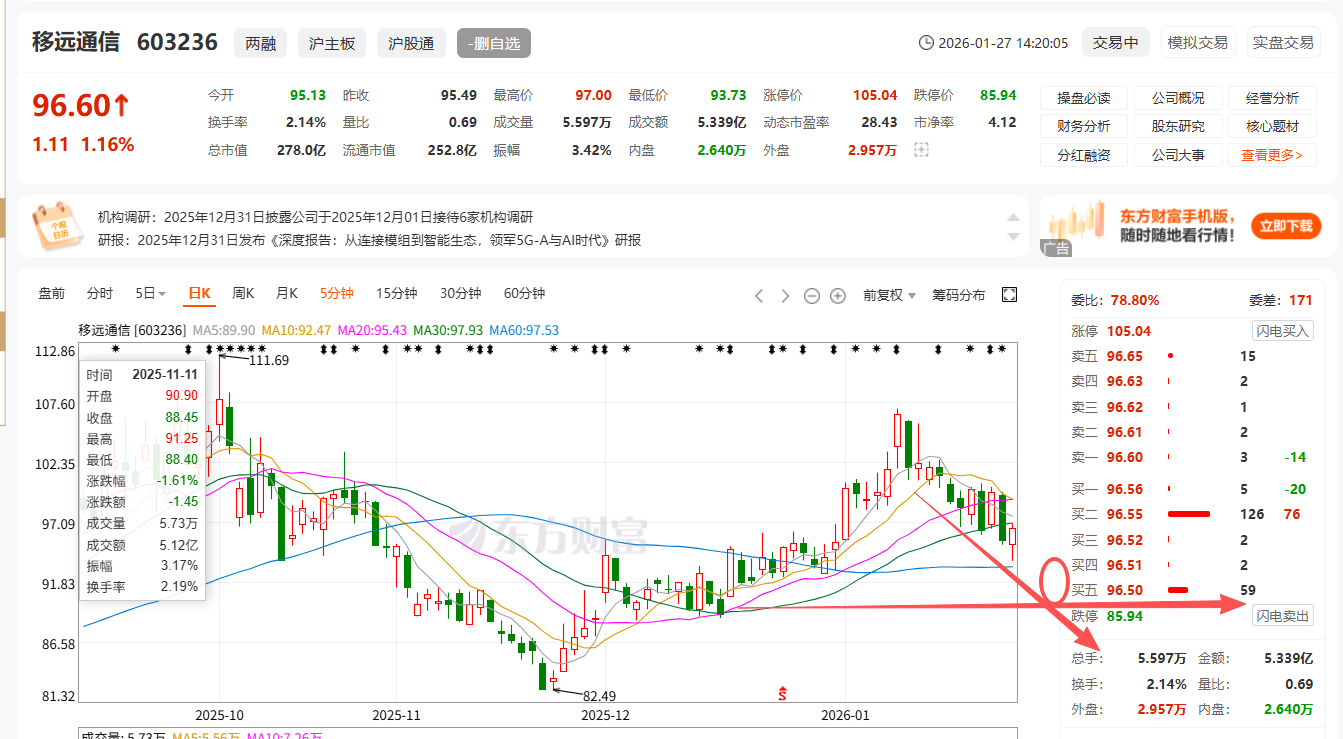Image resolution: width=1343 pixels, height=739 pixels.
Task: Open 财务分析 page
Action: 1084,126
